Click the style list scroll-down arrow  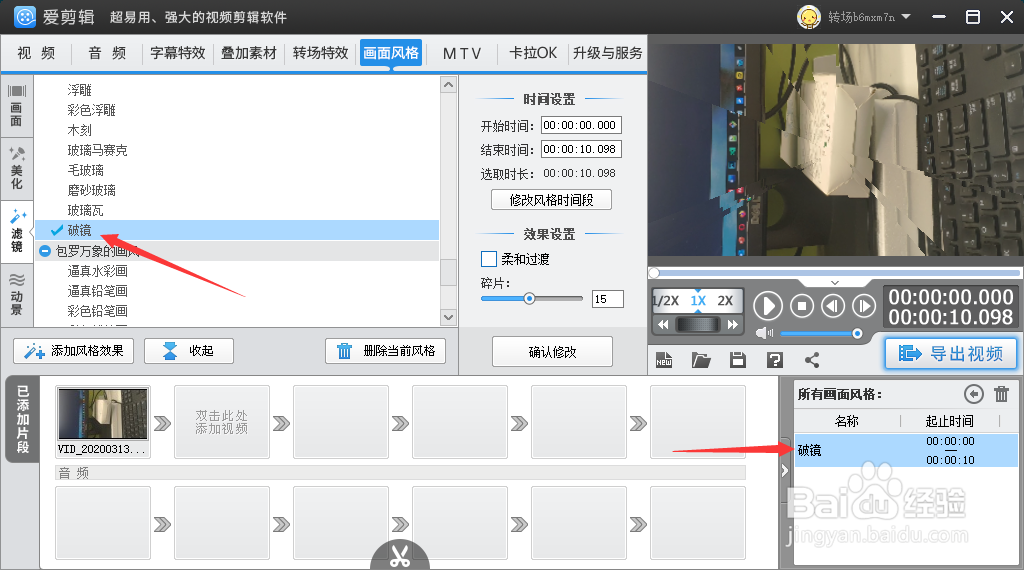point(449,317)
